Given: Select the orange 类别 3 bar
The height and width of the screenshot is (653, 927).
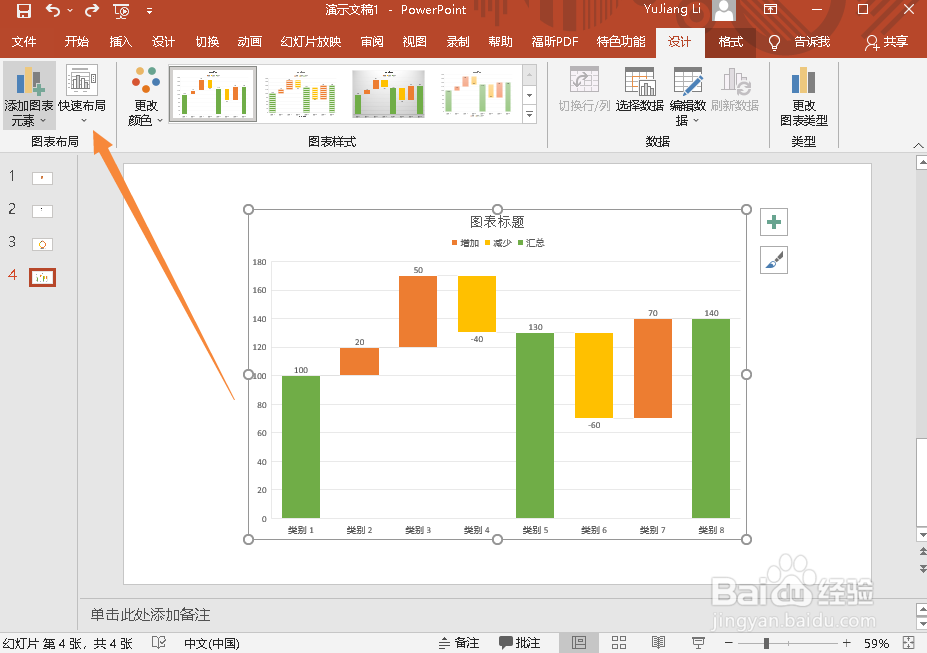Looking at the screenshot, I should 418,311.
